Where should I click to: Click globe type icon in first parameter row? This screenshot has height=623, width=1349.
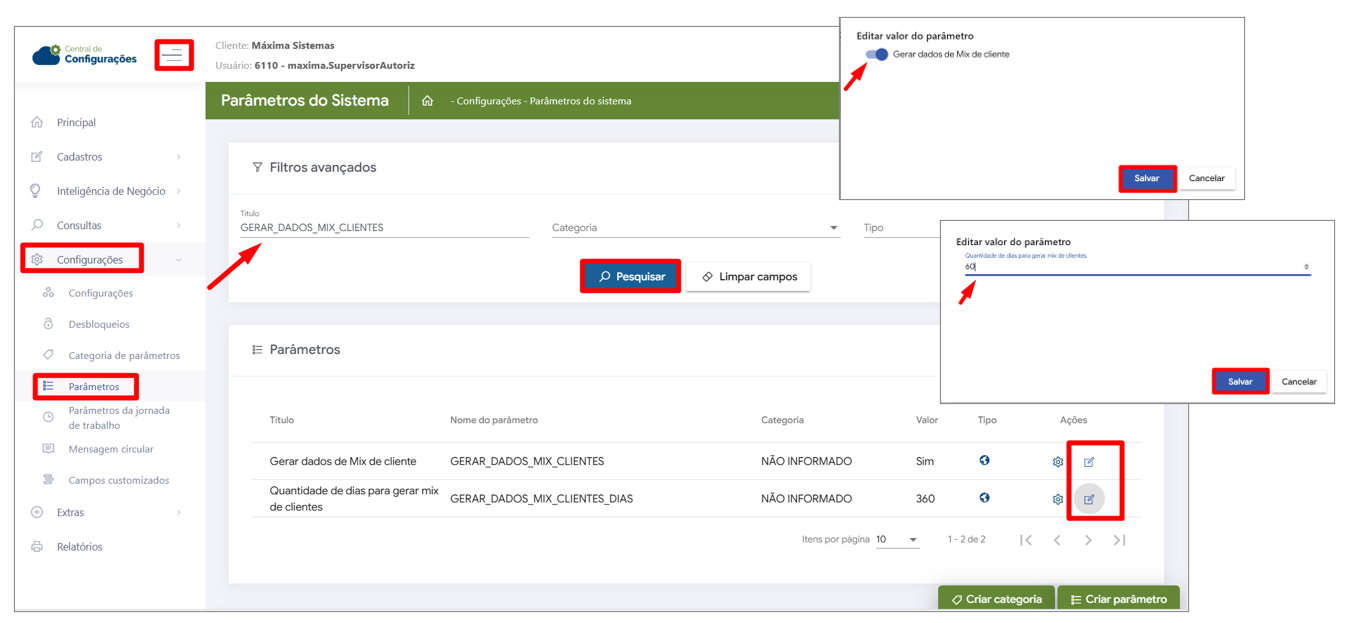point(985,461)
